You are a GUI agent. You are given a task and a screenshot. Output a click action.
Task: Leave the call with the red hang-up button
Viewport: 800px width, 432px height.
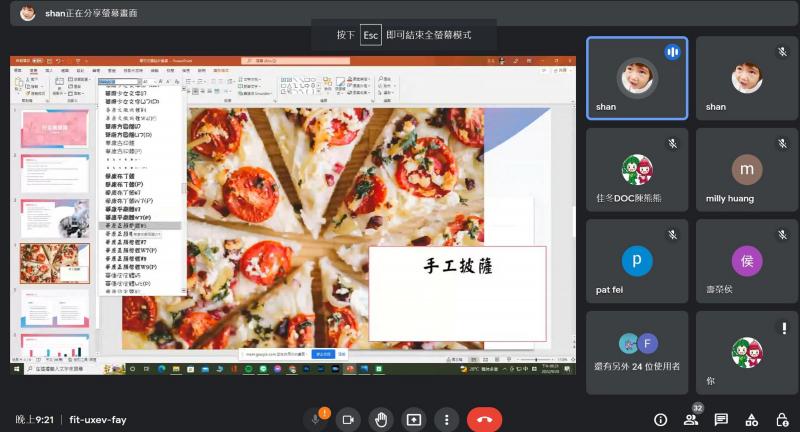point(485,419)
